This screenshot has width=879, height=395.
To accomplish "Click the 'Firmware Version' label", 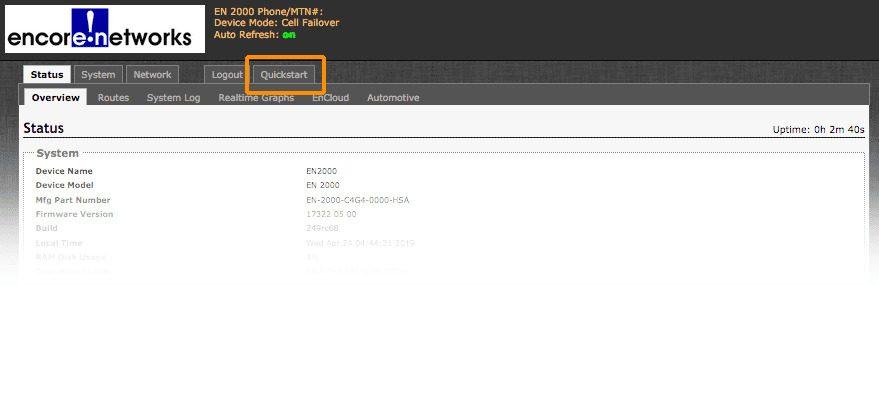I will 74,214.
